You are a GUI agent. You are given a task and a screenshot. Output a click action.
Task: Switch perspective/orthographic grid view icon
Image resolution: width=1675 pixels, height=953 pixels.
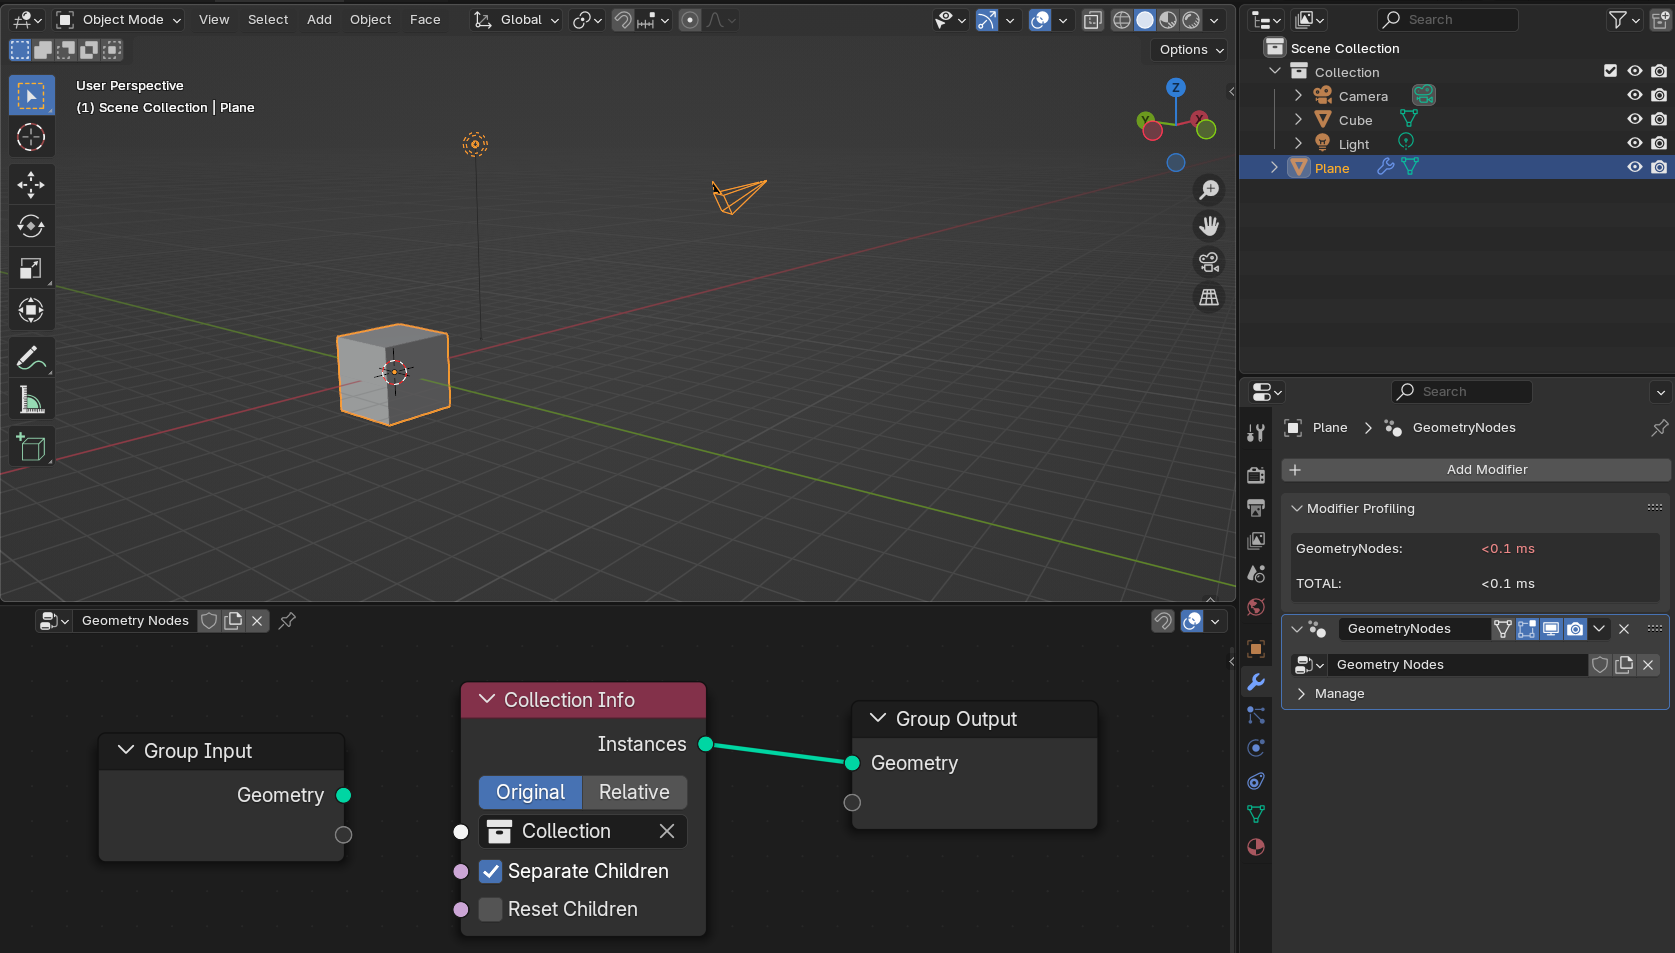1209,298
